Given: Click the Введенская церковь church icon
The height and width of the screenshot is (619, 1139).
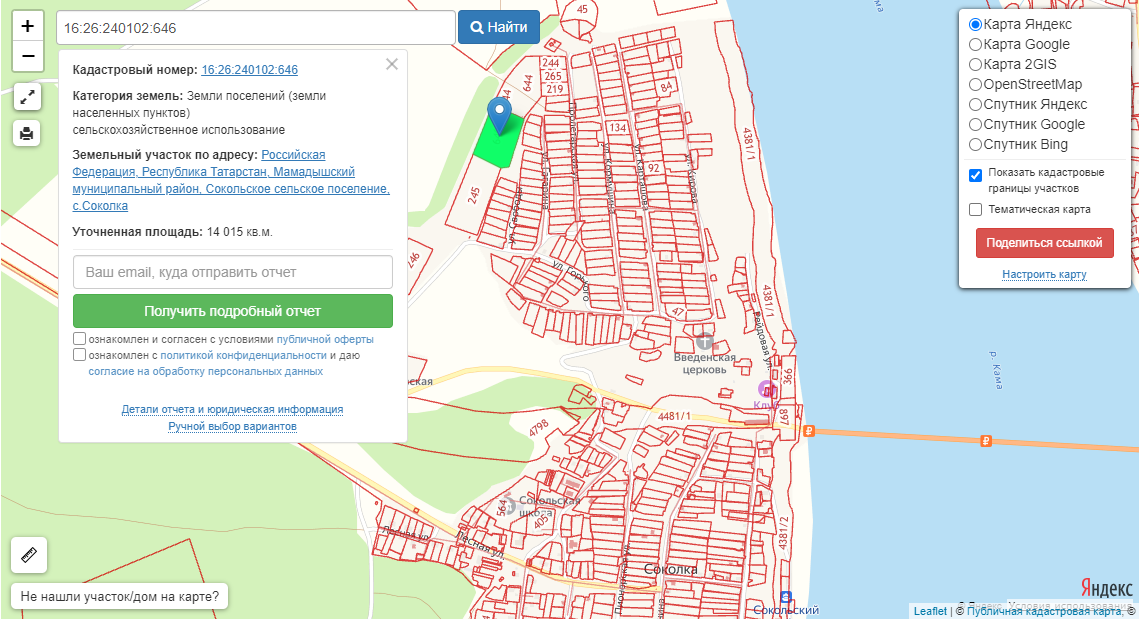Looking at the screenshot, I should (705, 341).
